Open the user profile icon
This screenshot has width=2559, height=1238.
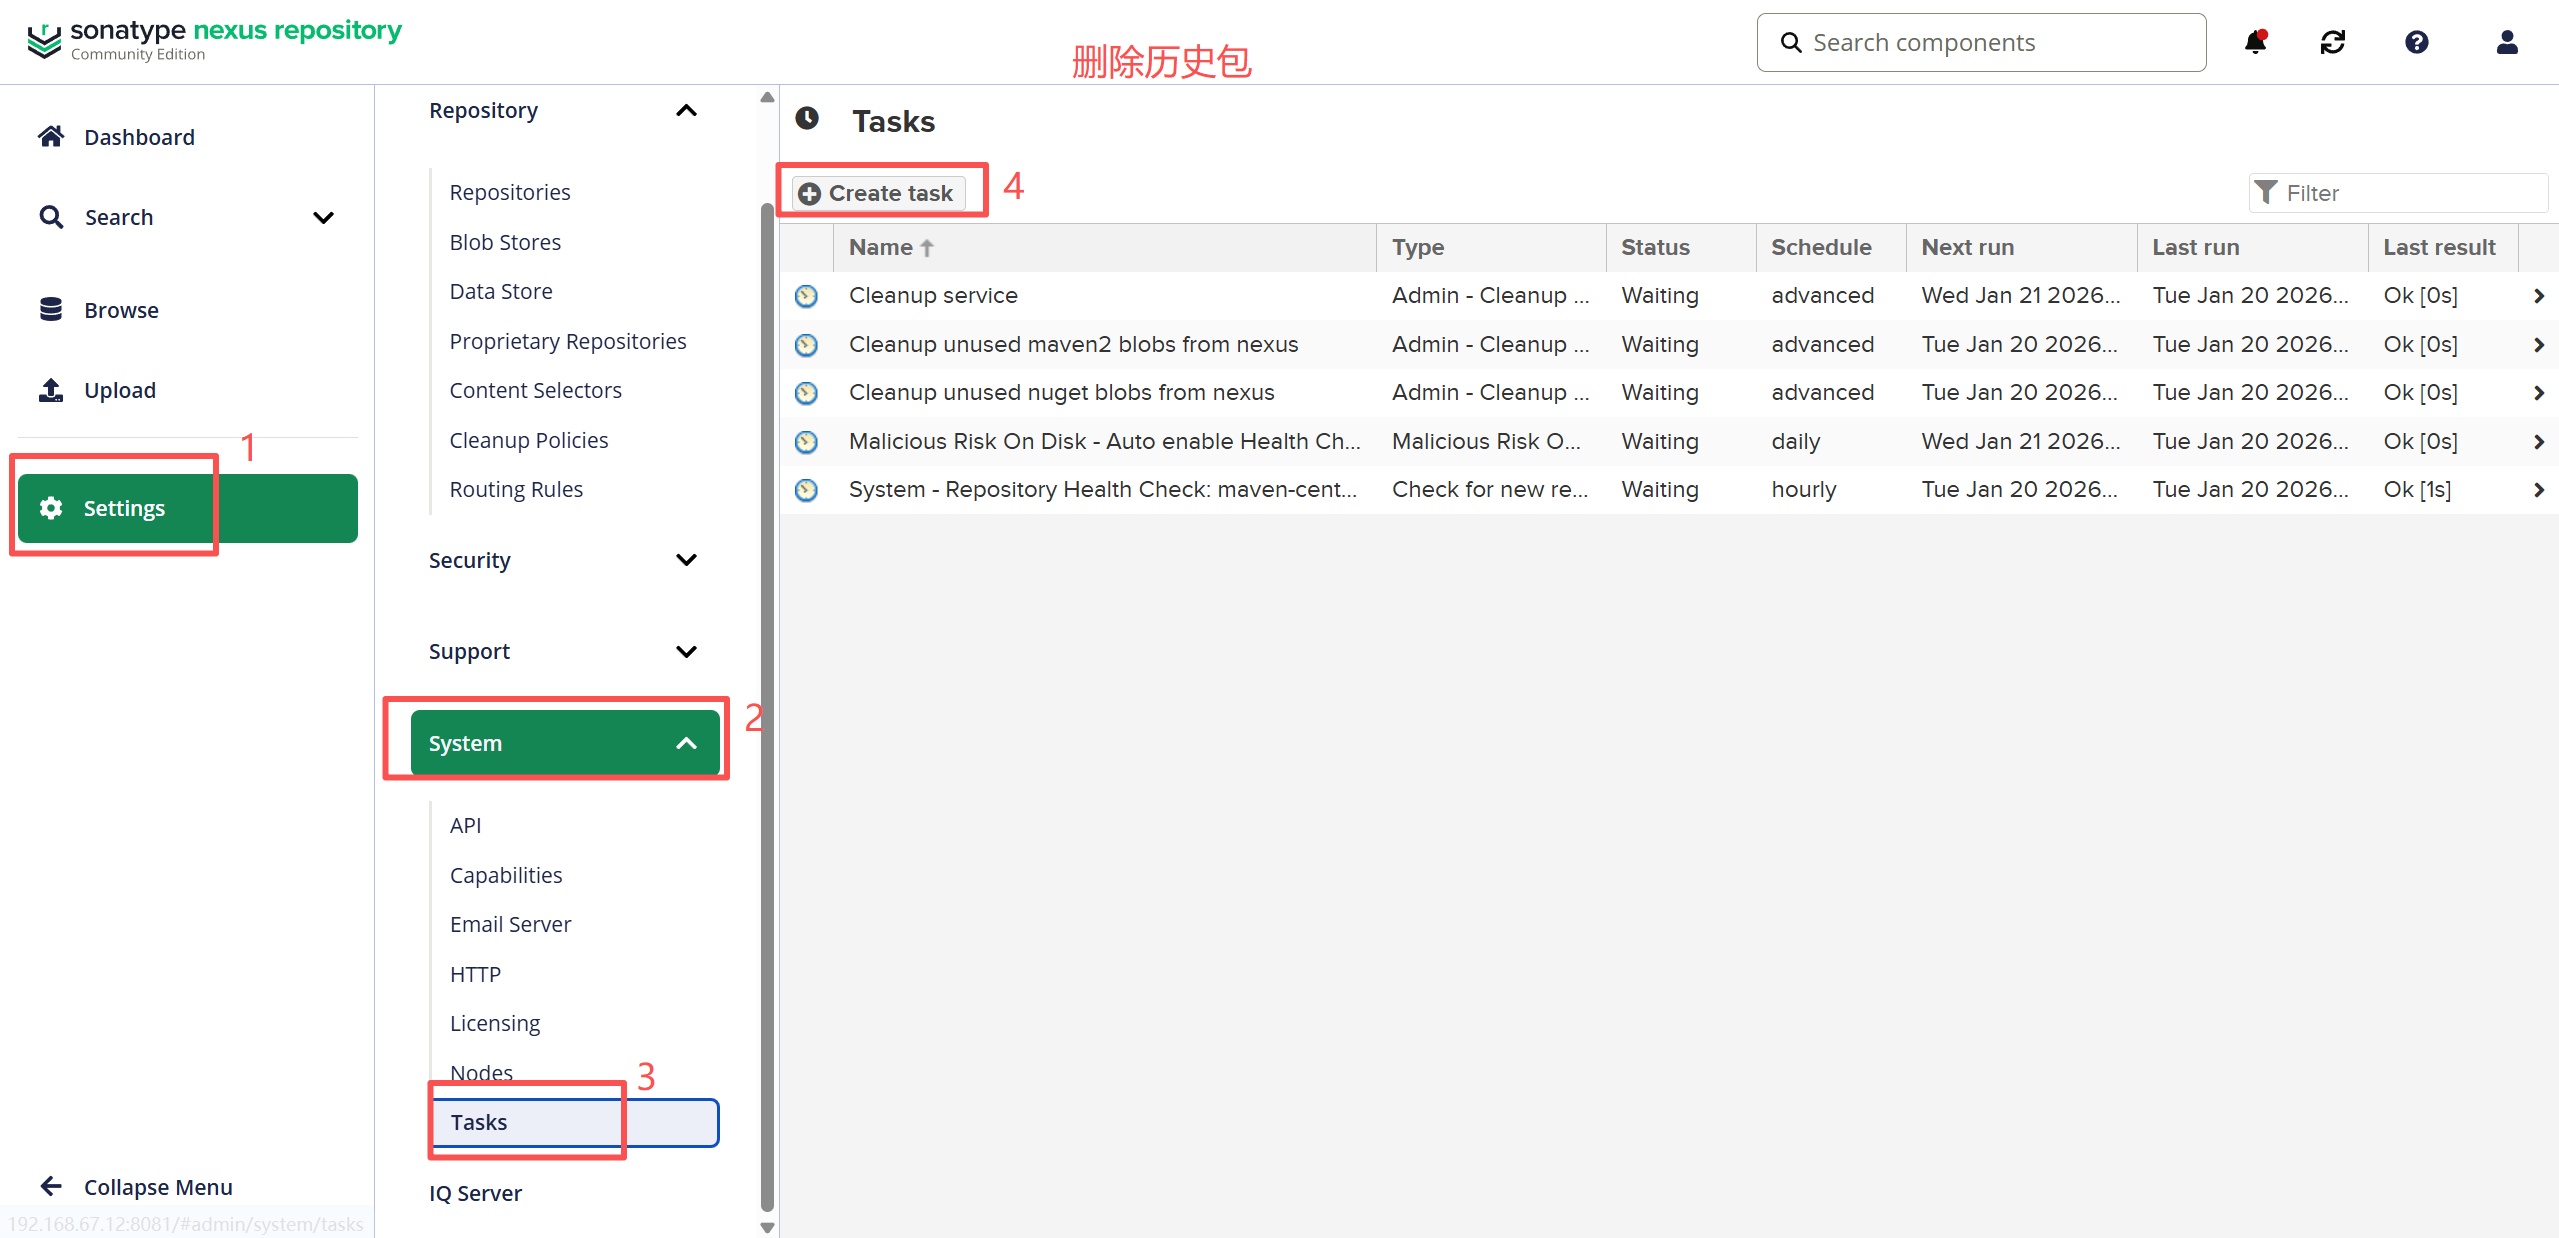(x=2506, y=42)
